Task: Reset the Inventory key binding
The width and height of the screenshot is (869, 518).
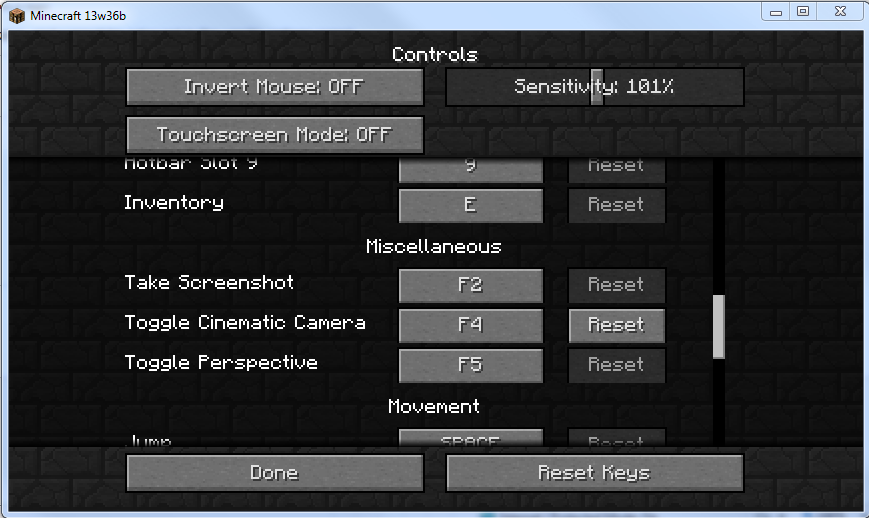Action: pos(616,206)
